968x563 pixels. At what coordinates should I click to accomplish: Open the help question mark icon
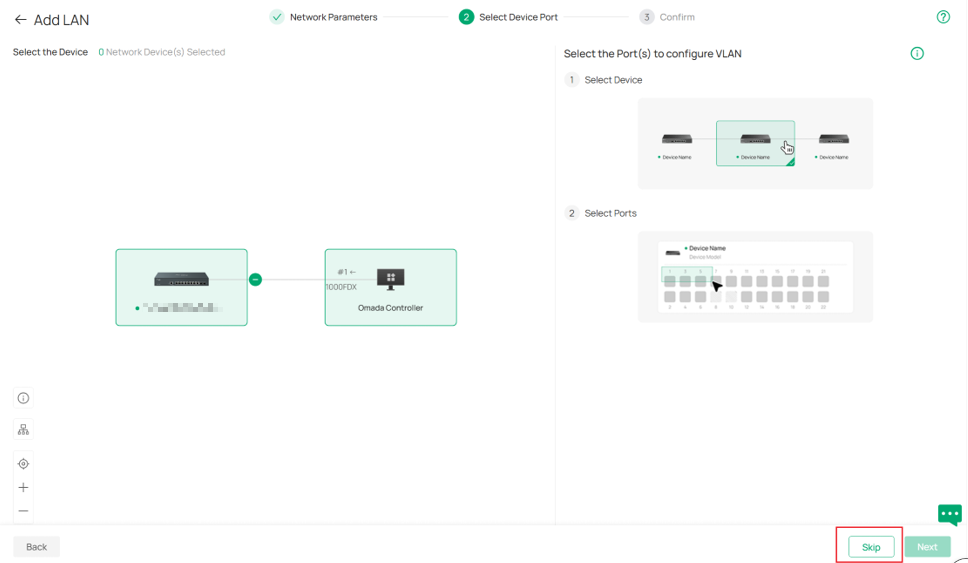pyautogui.click(x=943, y=17)
